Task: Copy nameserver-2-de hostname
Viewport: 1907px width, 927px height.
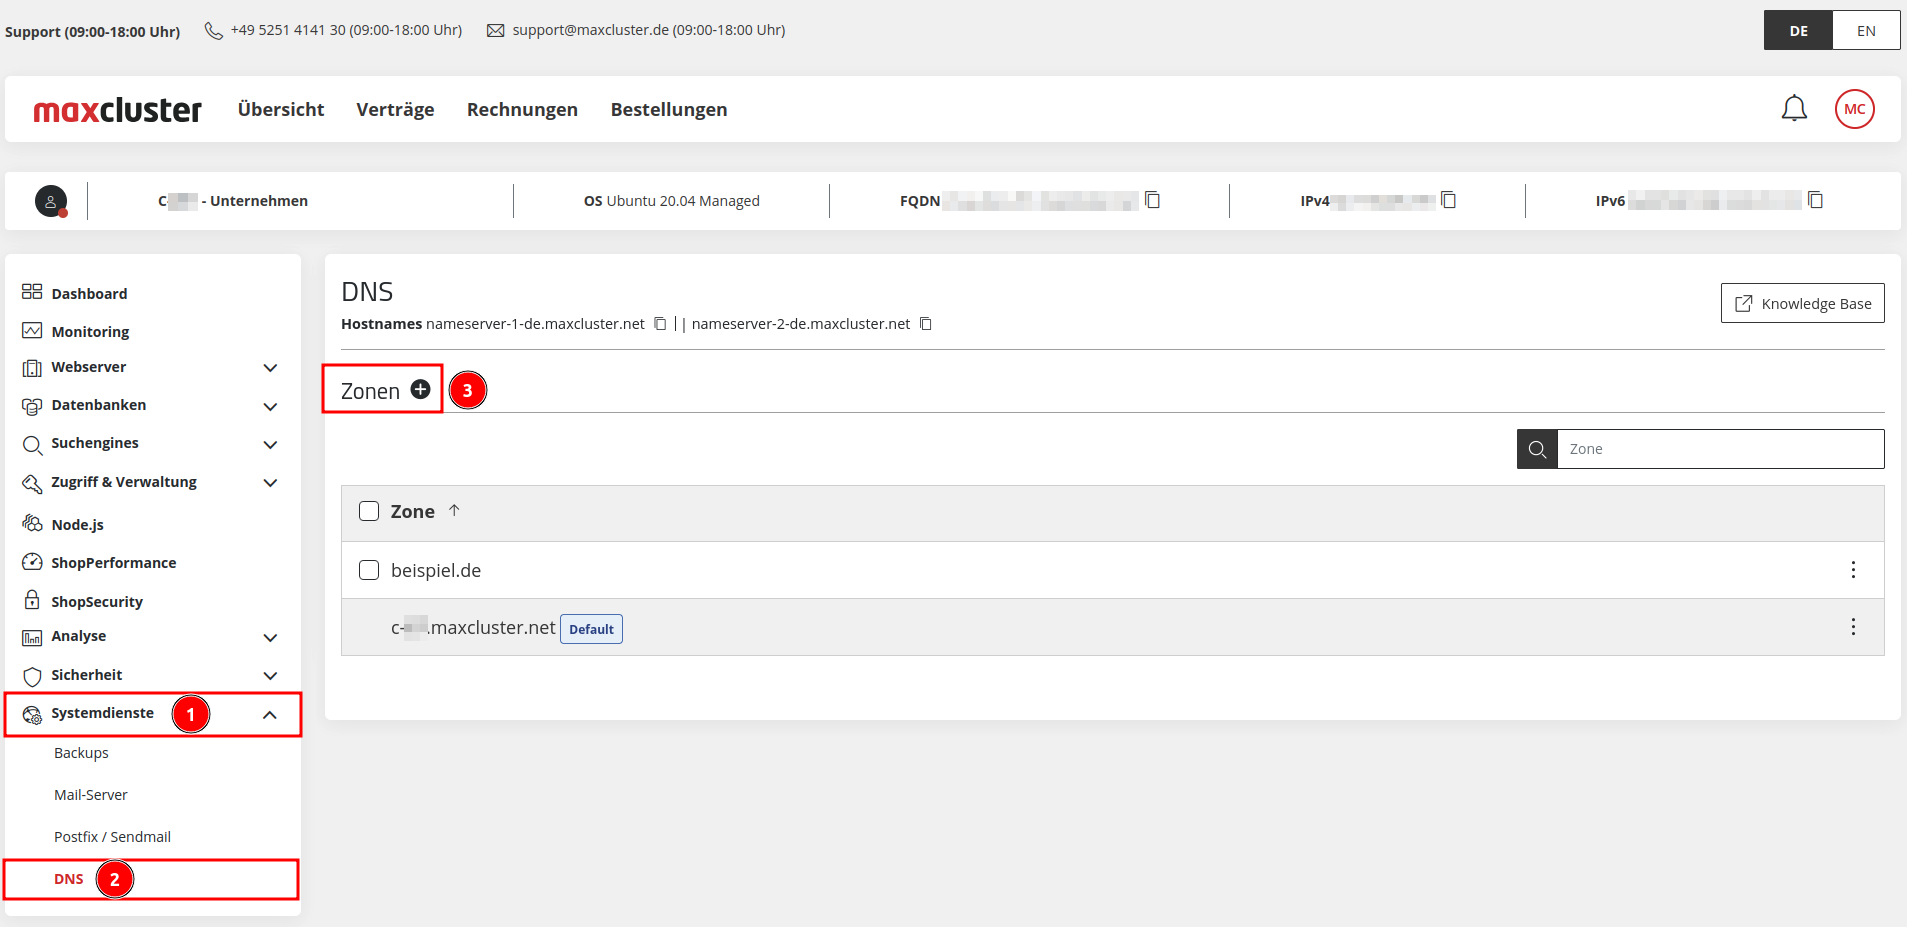Action: click(926, 324)
